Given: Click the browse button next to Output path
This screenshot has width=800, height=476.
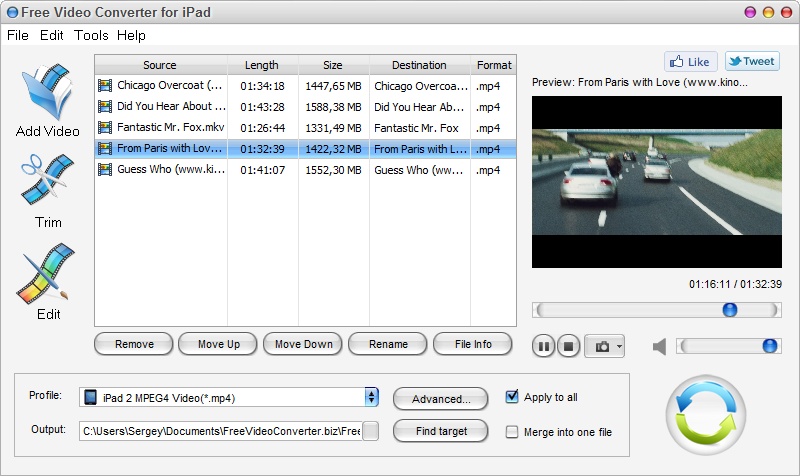Looking at the screenshot, I should 371,431.
